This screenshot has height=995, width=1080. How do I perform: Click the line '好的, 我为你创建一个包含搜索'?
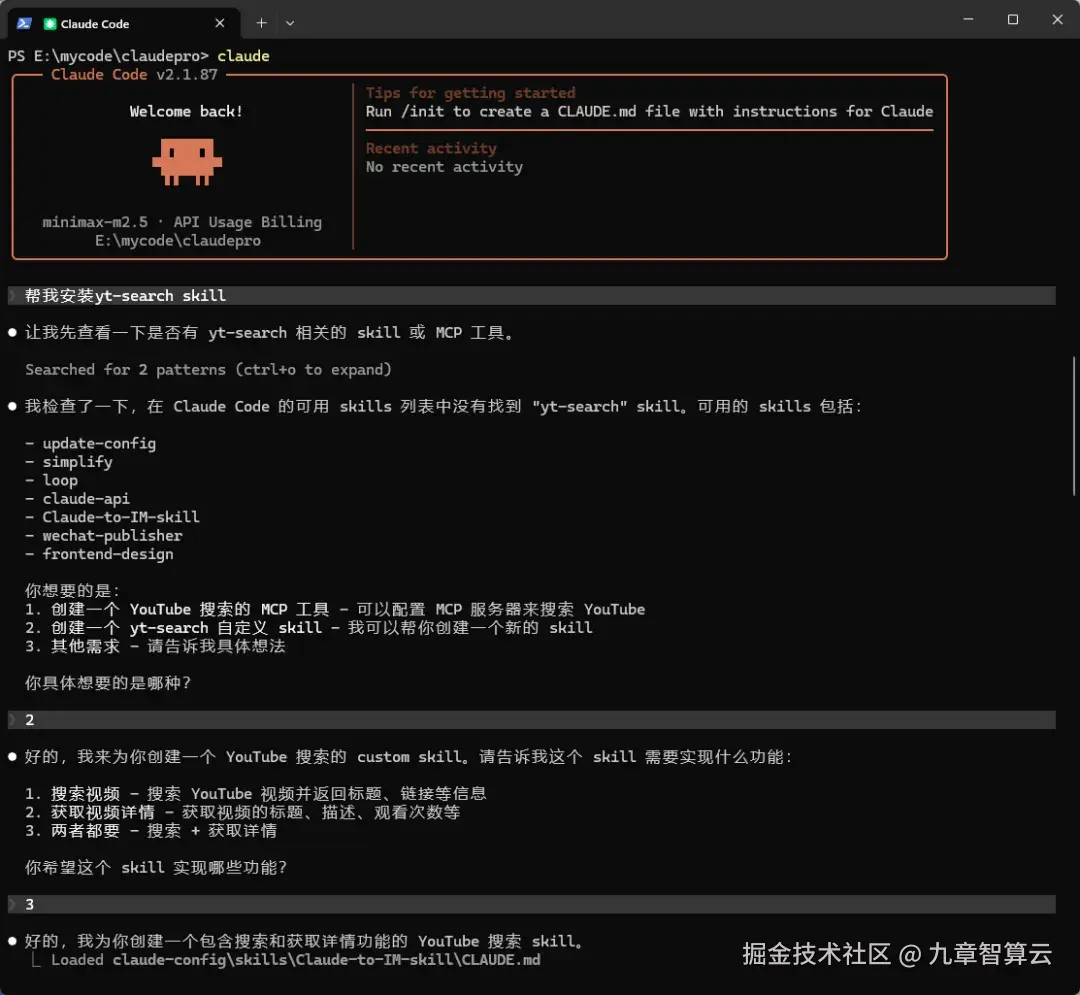click(304, 941)
